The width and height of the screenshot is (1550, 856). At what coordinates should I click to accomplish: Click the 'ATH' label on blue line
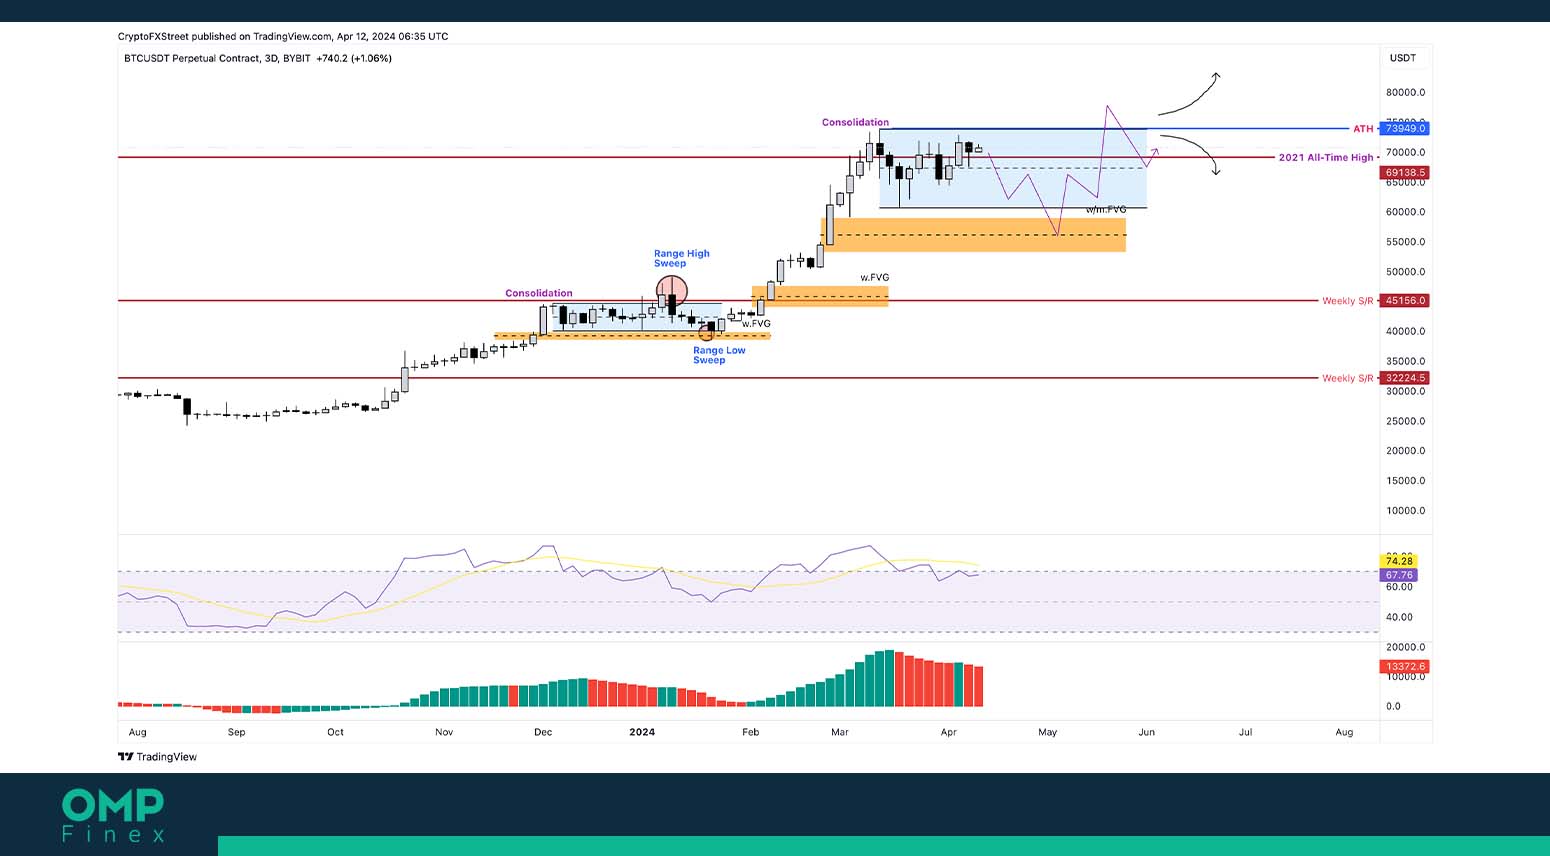click(1363, 129)
